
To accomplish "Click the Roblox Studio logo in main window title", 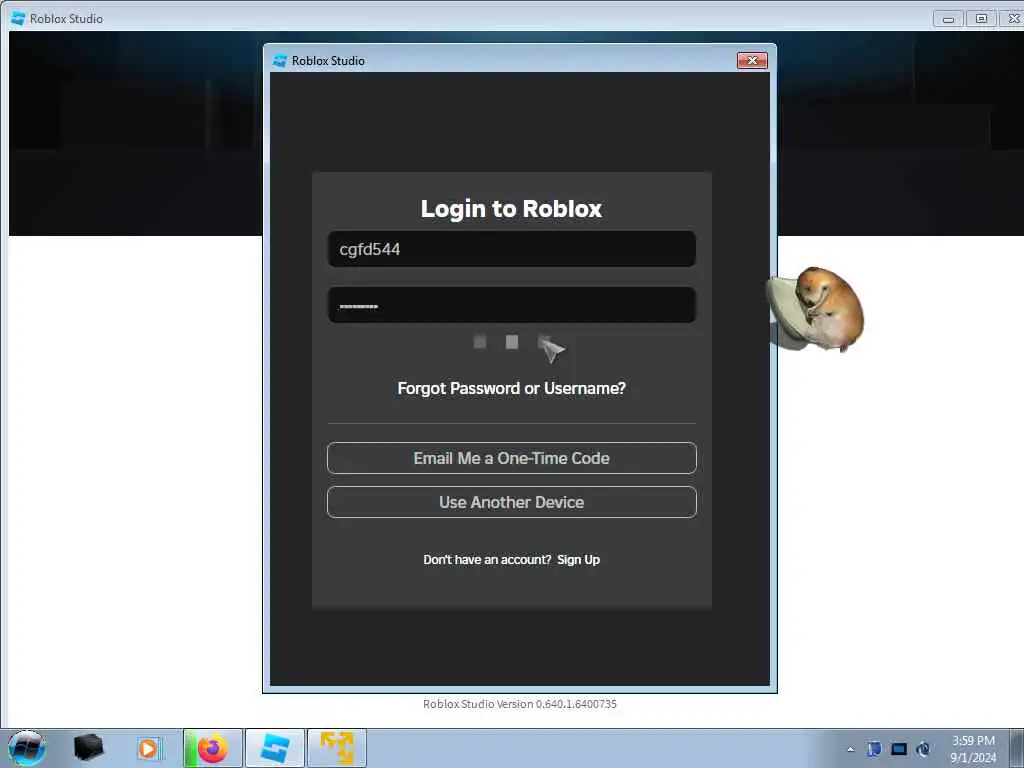I will pos(18,18).
